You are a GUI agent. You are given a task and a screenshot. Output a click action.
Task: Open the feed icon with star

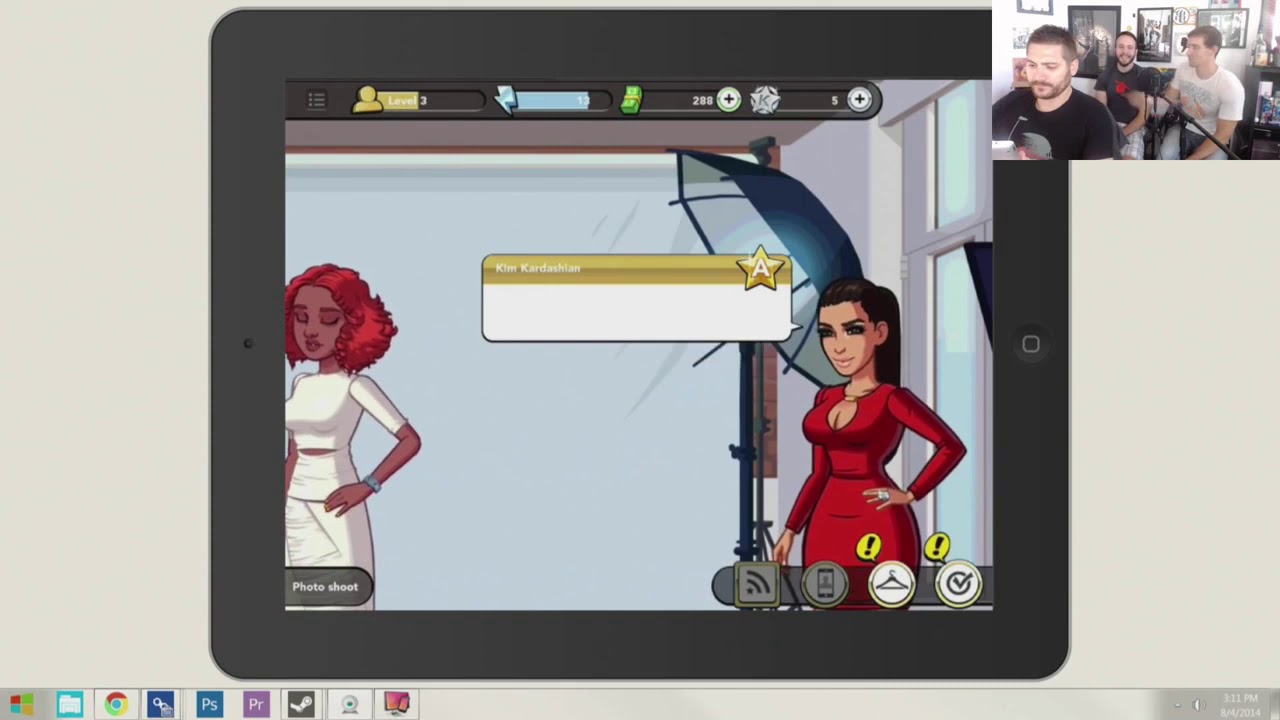[x=757, y=585]
